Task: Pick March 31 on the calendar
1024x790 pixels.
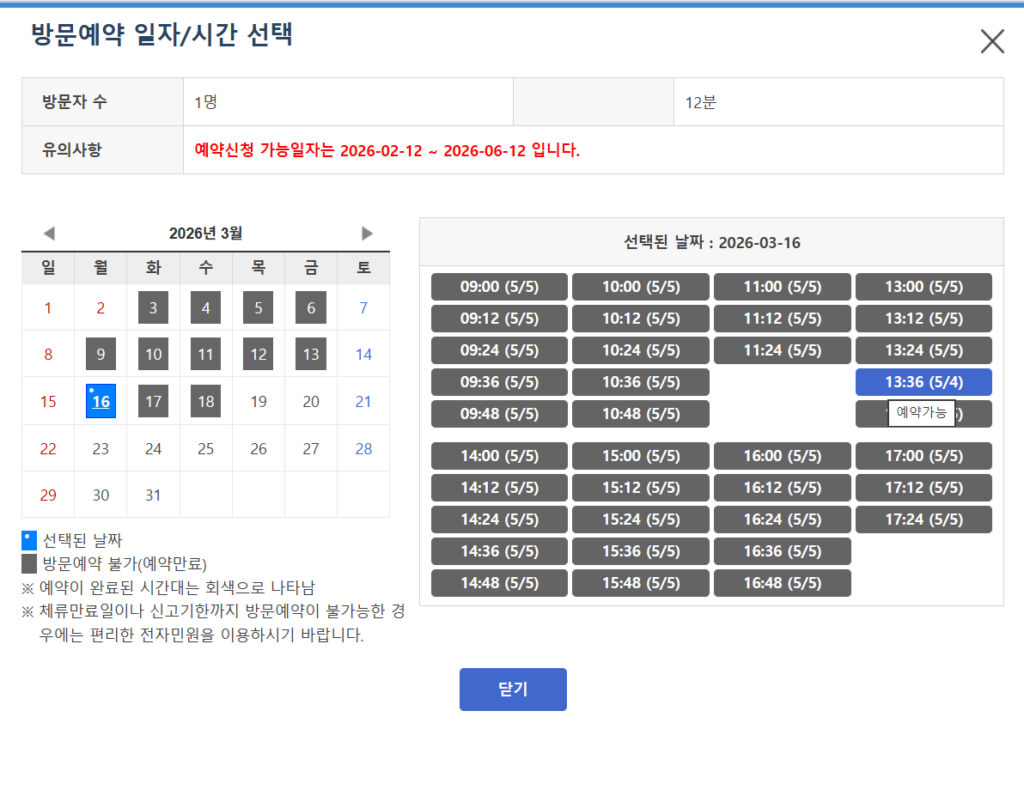Action: tap(153, 495)
